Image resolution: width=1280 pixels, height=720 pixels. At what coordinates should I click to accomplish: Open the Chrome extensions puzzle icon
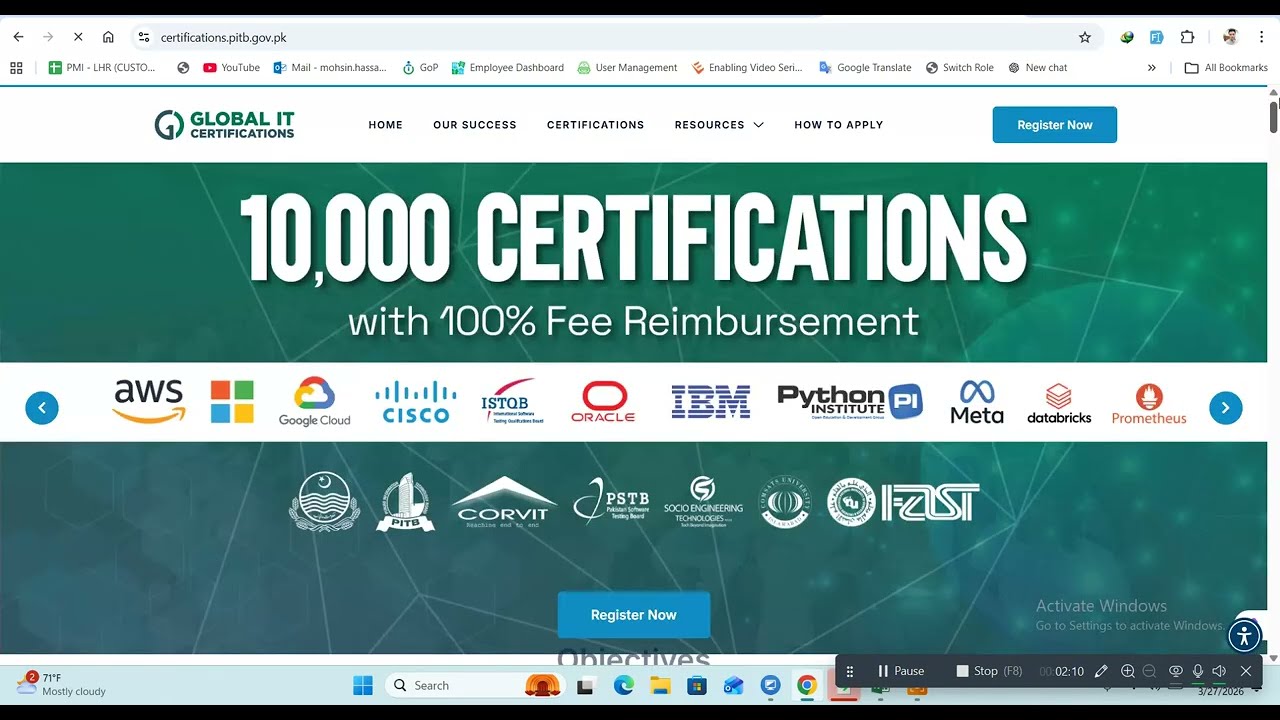pos(1187,37)
